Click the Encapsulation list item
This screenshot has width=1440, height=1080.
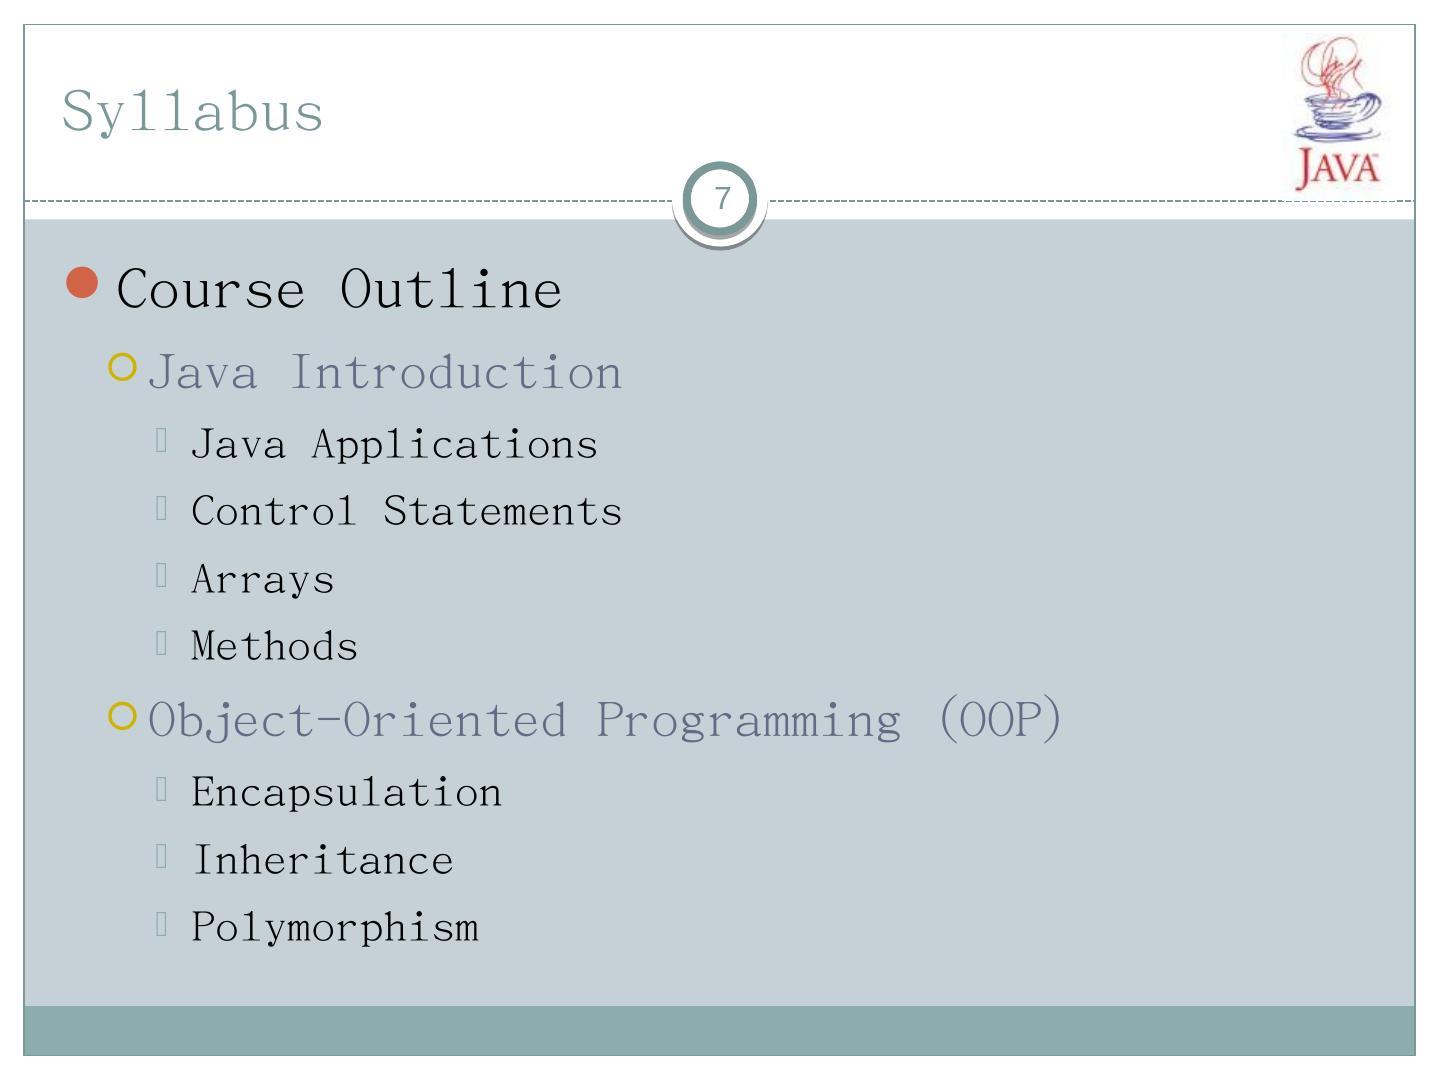pyautogui.click(x=346, y=793)
